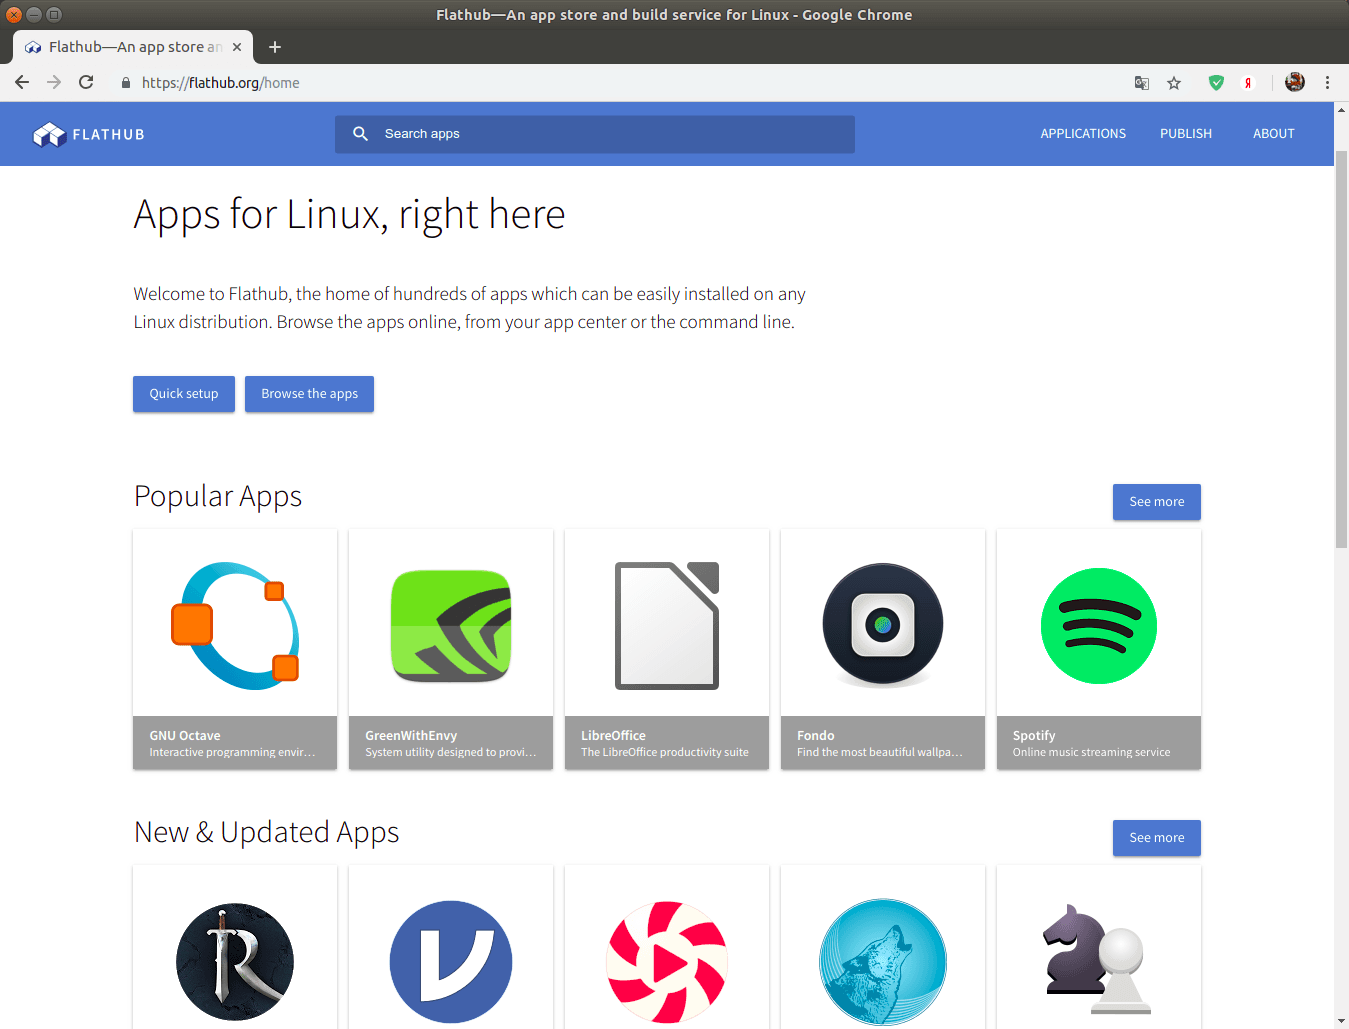This screenshot has width=1349, height=1029.
Task: Click 'Online music streaming service' text
Action: [1091, 752]
